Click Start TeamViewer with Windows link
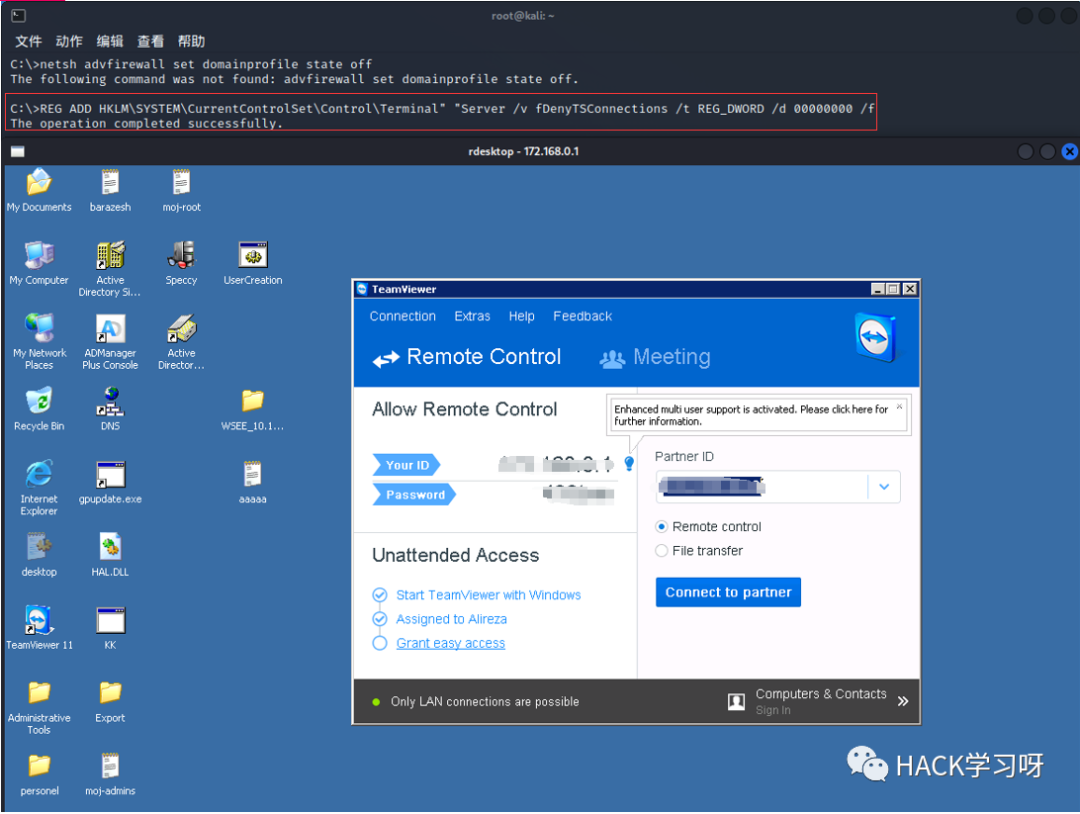This screenshot has height=814, width=1080. (488, 595)
